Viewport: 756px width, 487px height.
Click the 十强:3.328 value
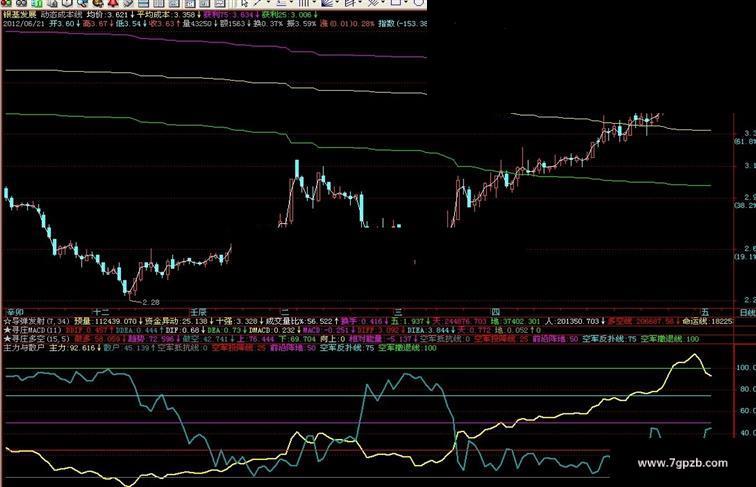(x=237, y=321)
